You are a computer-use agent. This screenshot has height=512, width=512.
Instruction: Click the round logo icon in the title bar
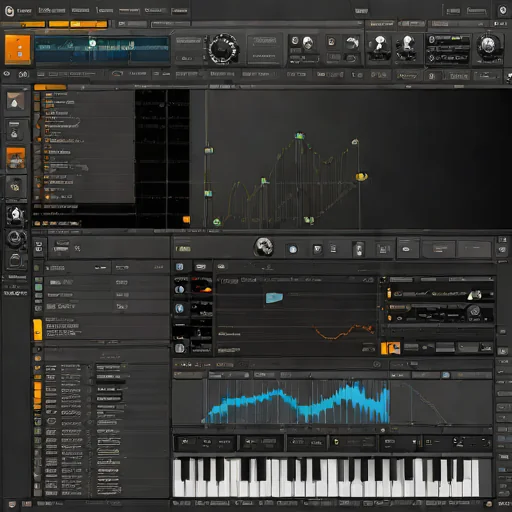click(x=9, y=11)
